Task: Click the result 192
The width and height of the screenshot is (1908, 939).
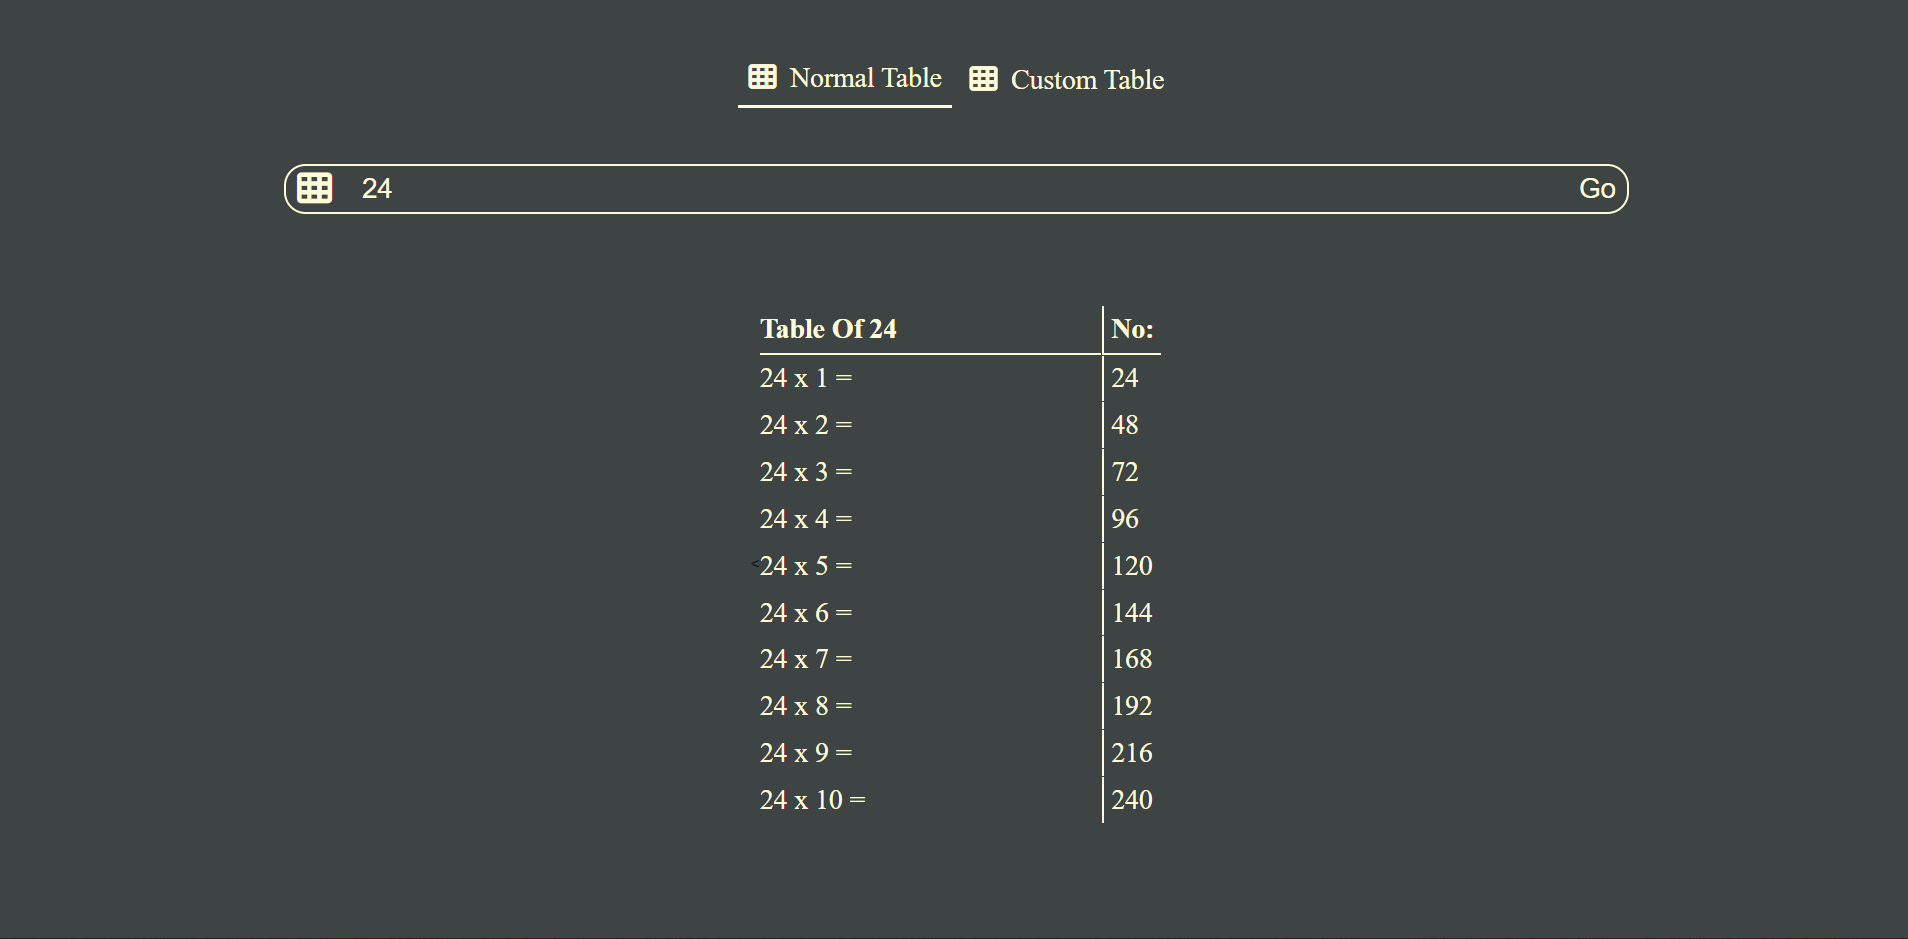Action: coord(1132,706)
